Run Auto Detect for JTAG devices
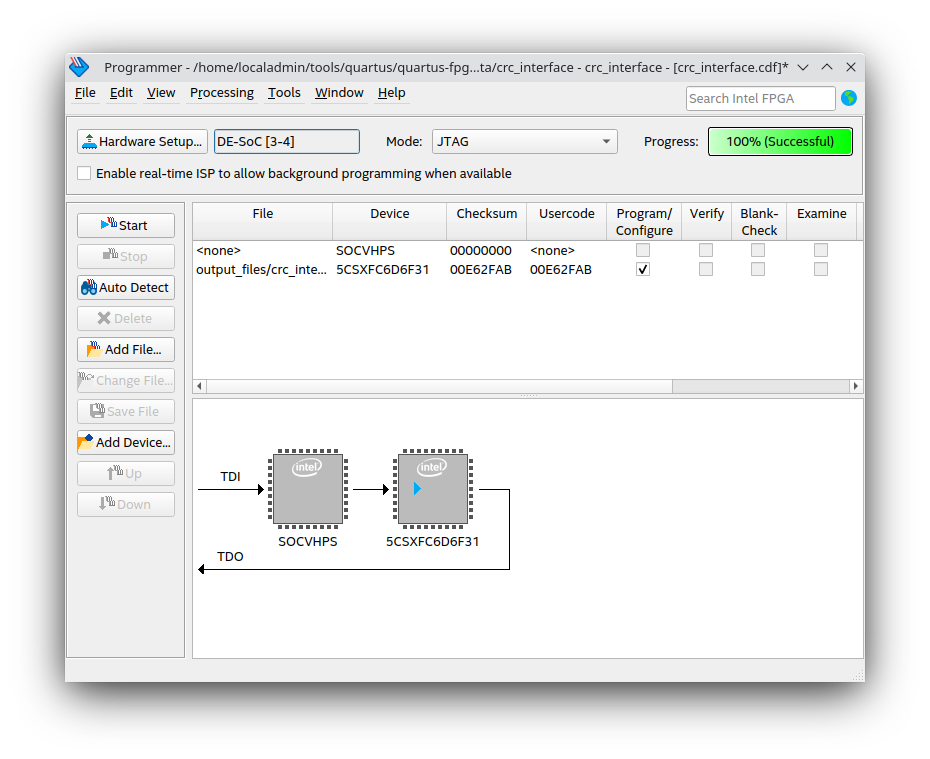The image size is (930, 759). [x=126, y=287]
